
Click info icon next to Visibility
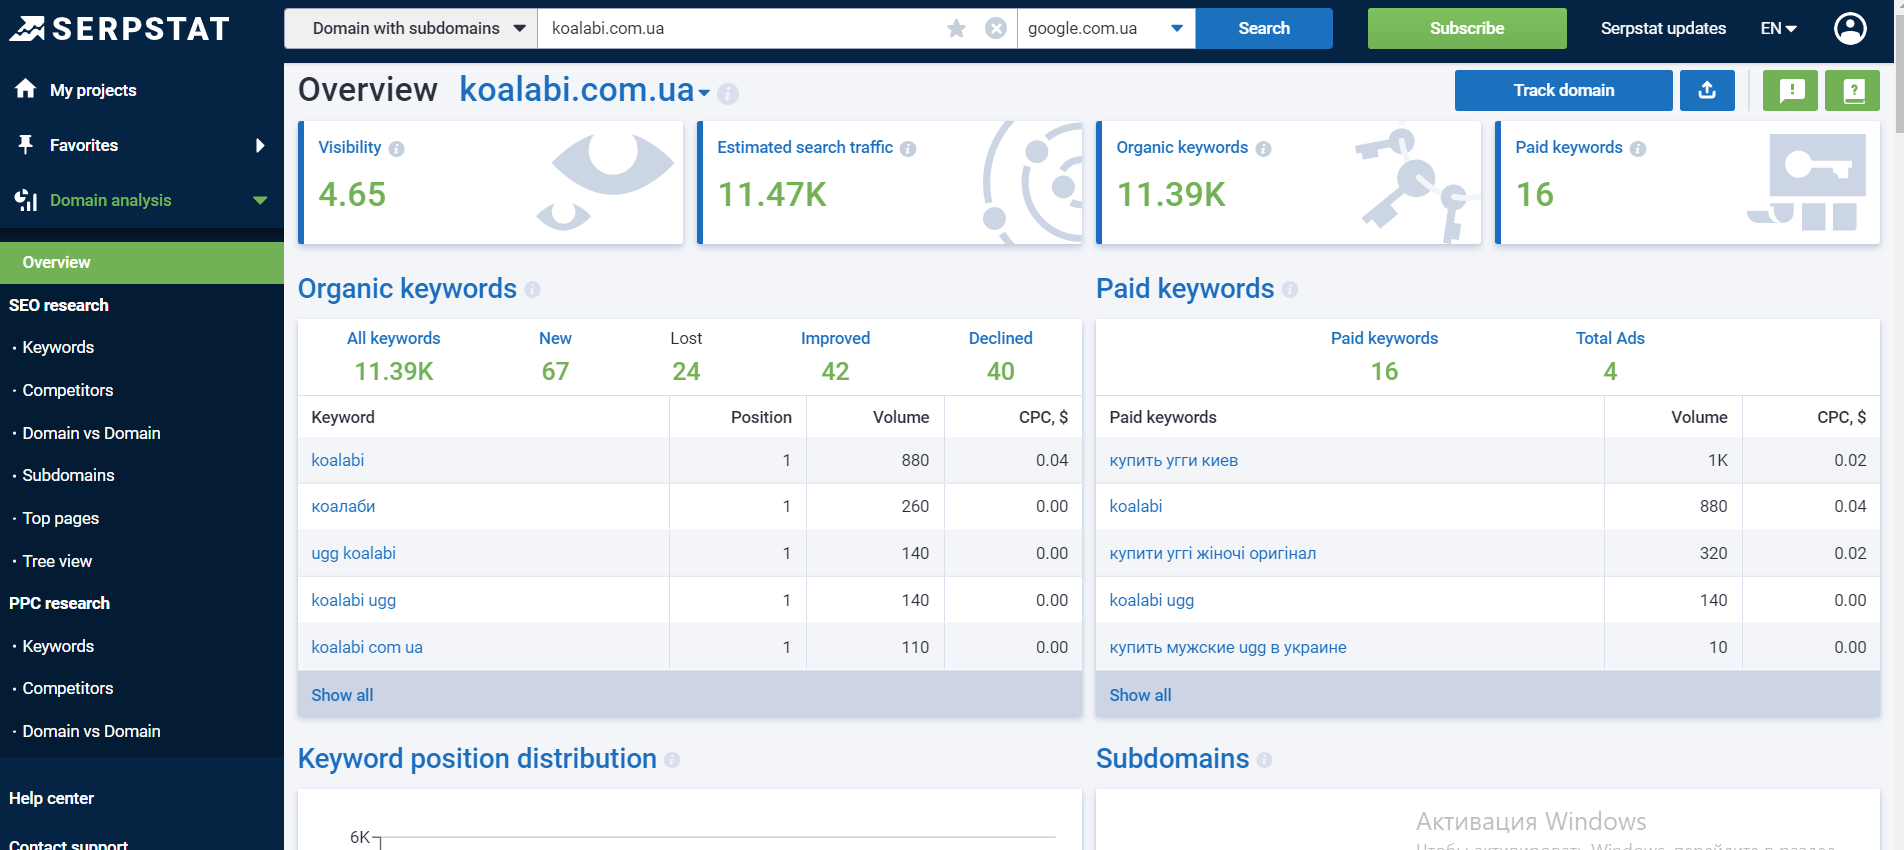pyautogui.click(x=396, y=149)
